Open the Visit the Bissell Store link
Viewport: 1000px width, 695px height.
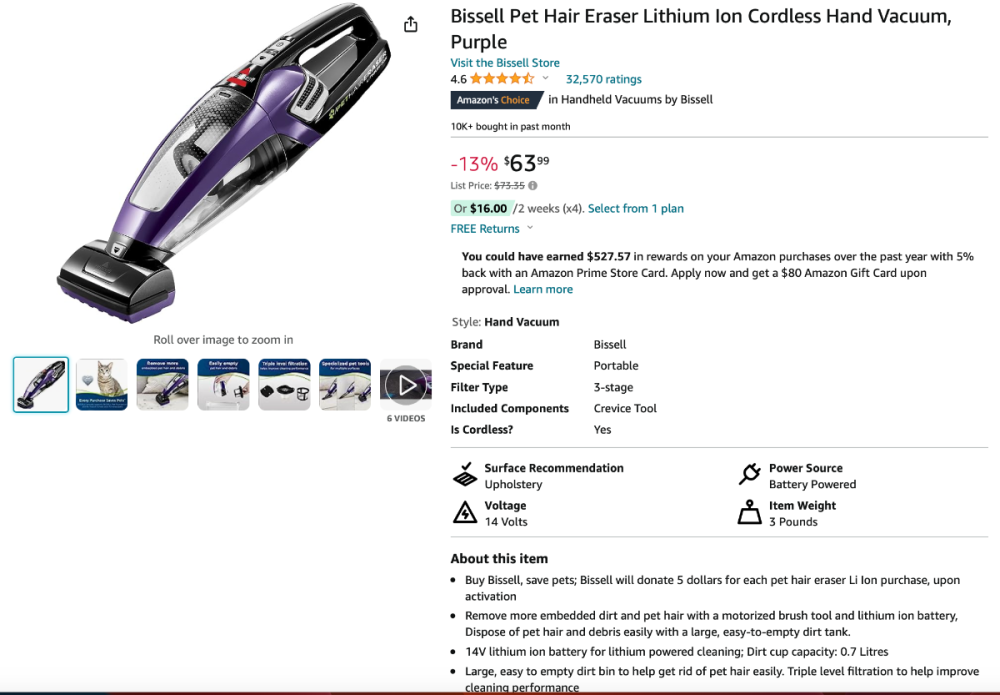coord(504,62)
